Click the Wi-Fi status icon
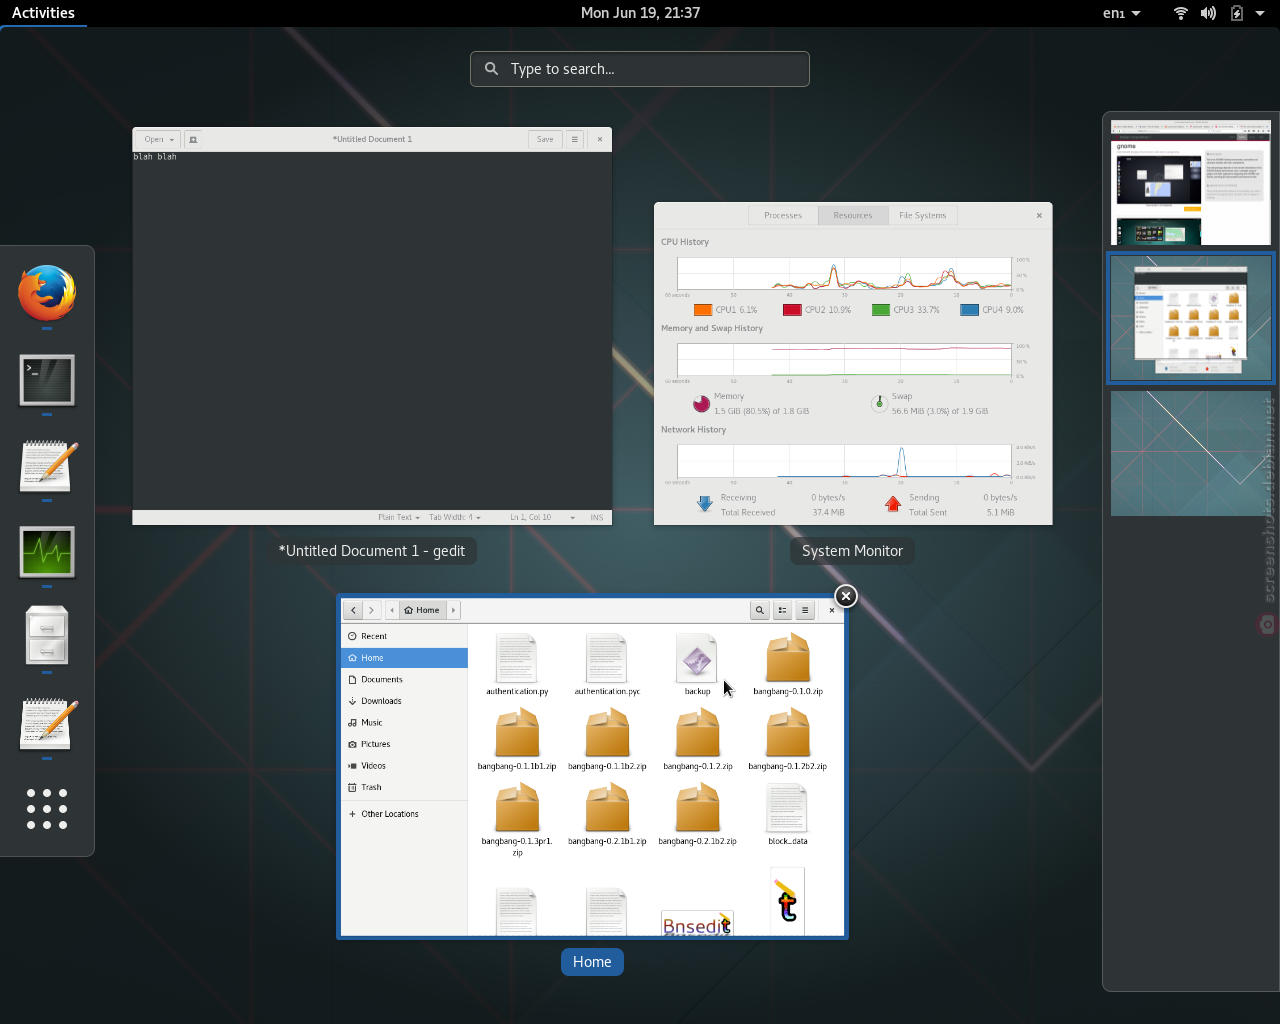The image size is (1280, 1024). pos(1181,13)
